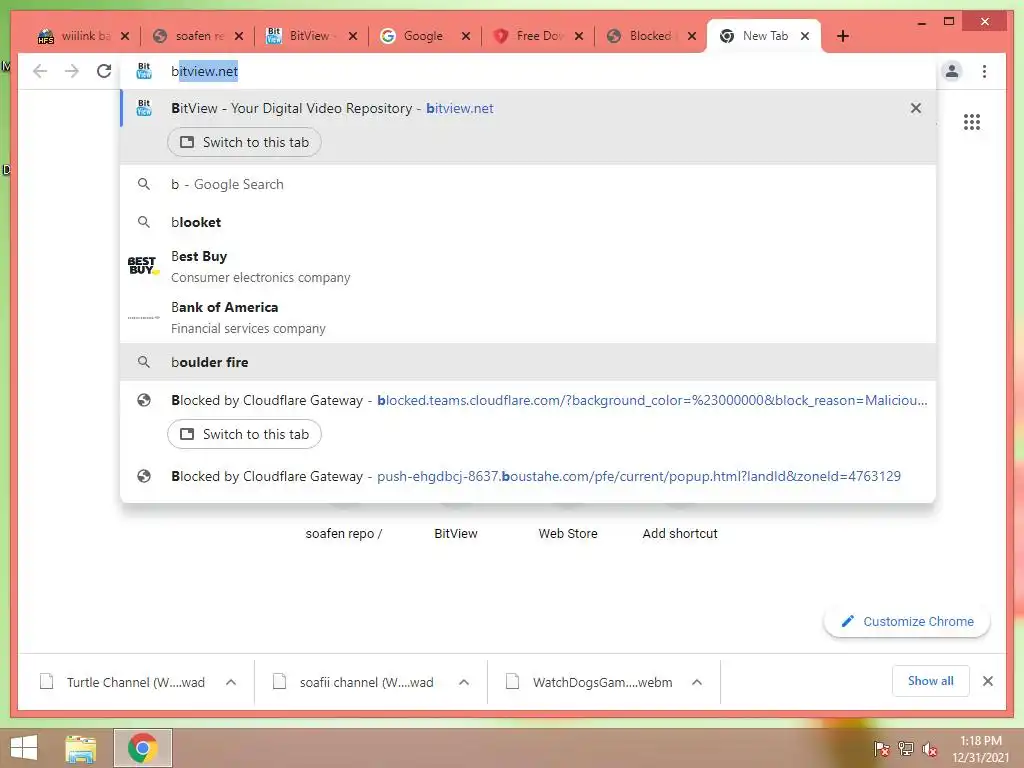Select the blooket search suggestion
This screenshot has width=1024, height=768.
pos(528,222)
